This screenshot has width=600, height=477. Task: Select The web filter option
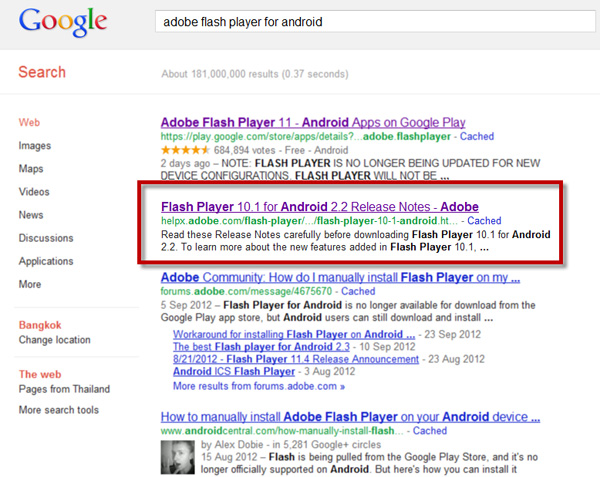coord(40,374)
